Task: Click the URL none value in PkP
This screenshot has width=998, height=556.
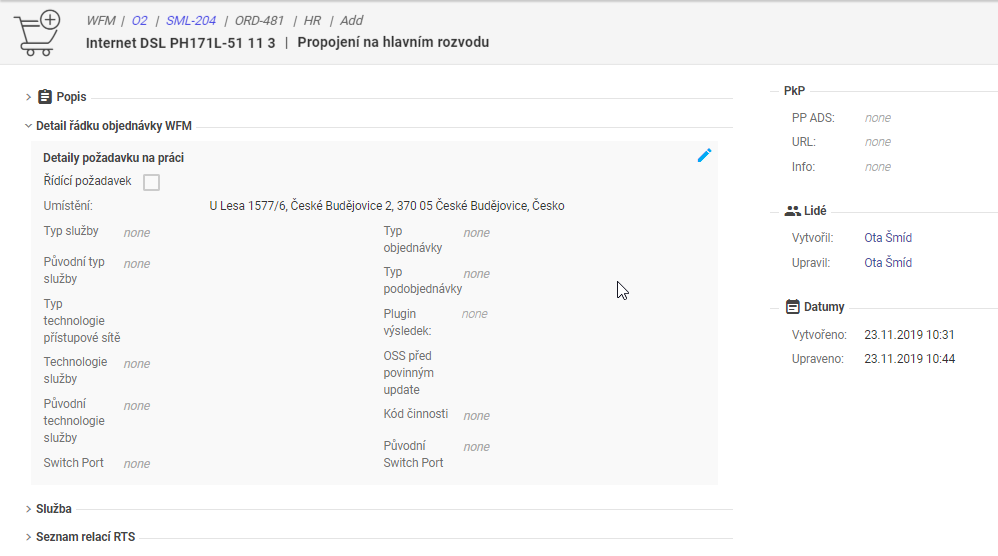Action: click(x=878, y=142)
